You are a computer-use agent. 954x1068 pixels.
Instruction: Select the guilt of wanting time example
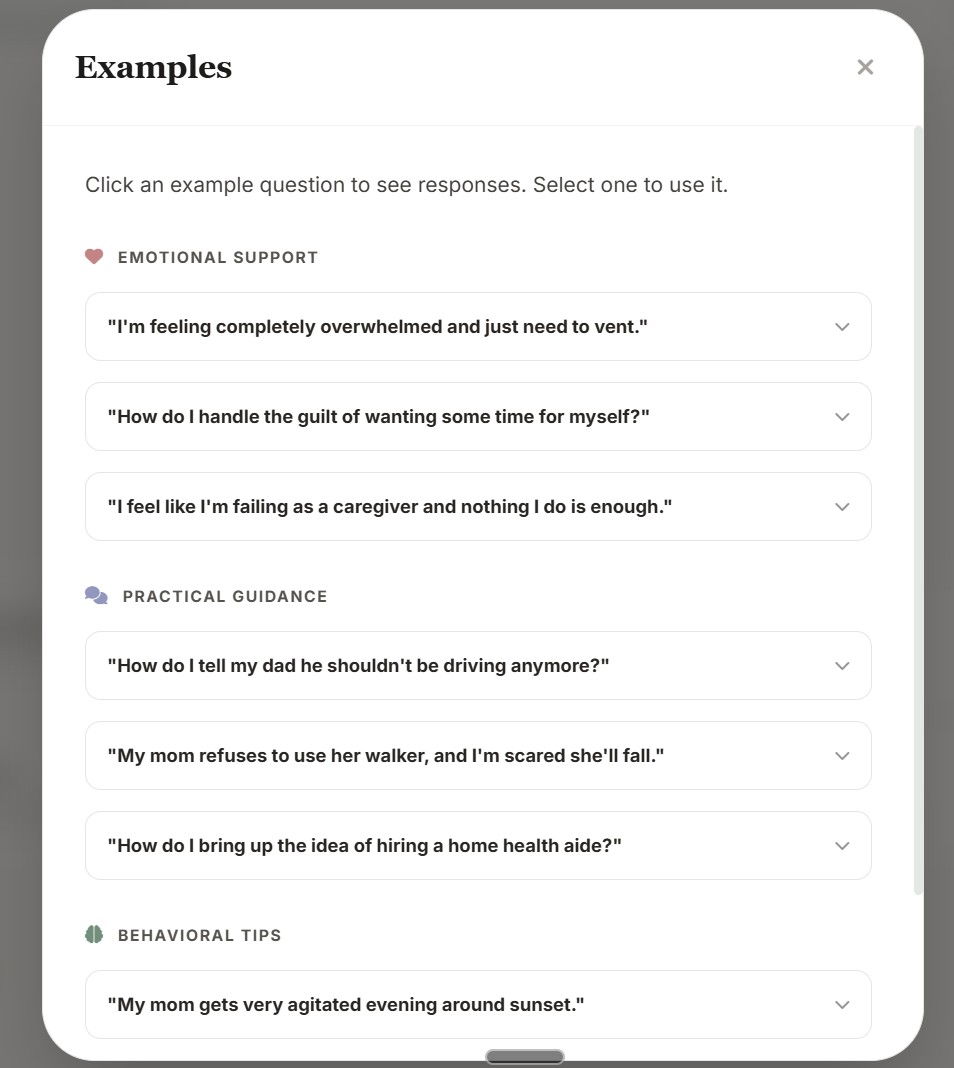(400, 416)
